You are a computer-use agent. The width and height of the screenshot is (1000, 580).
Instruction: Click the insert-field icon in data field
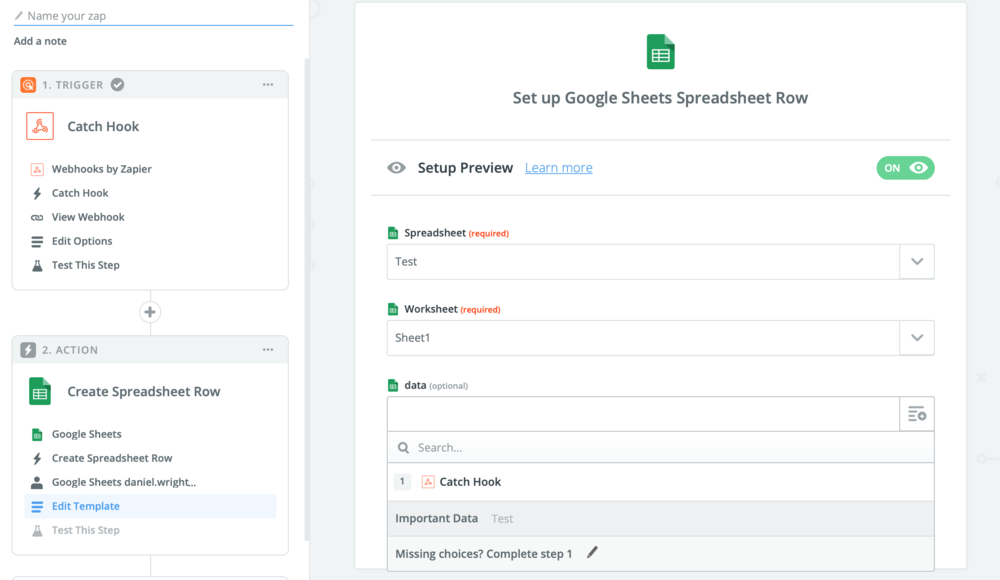pyautogui.click(x=917, y=414)
